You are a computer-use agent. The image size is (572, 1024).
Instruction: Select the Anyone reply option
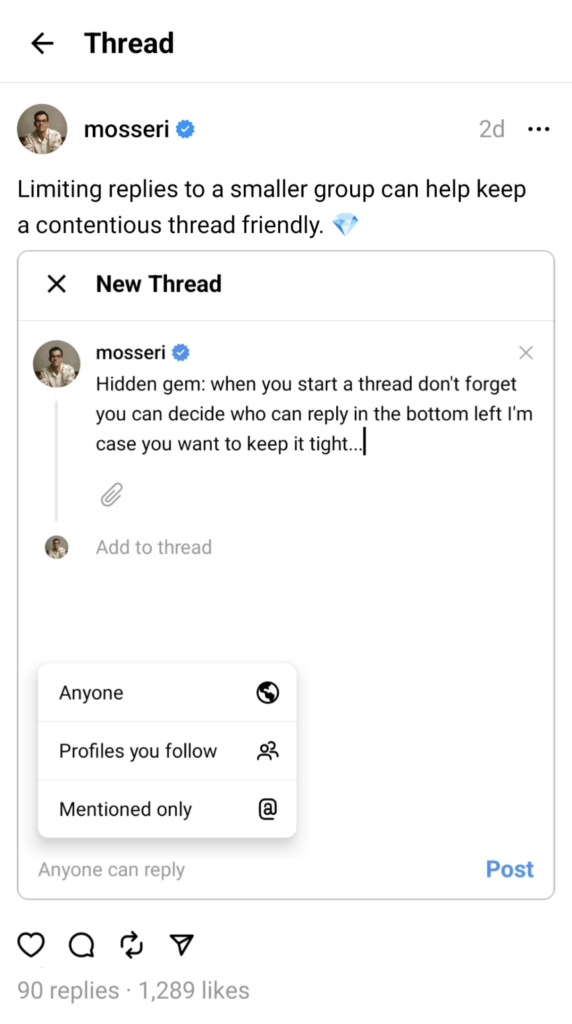pos(167,692)
